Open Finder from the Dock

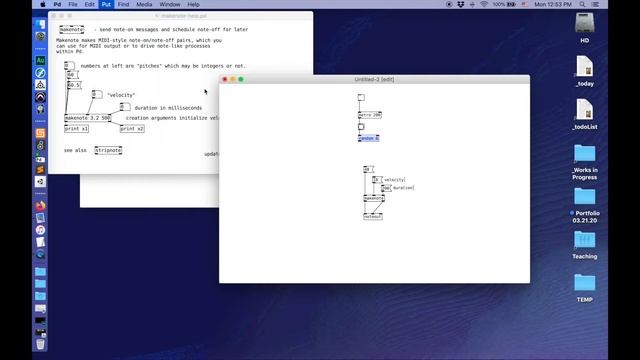pyautogui.click(x=40, y=24)
